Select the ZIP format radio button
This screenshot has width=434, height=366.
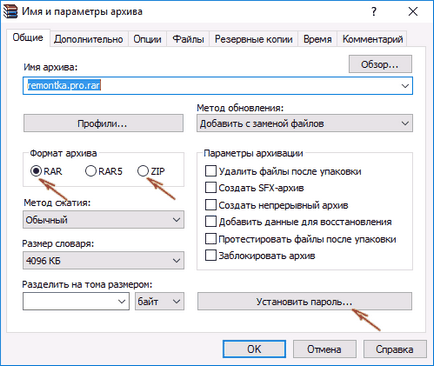click(x=143, y=171)
